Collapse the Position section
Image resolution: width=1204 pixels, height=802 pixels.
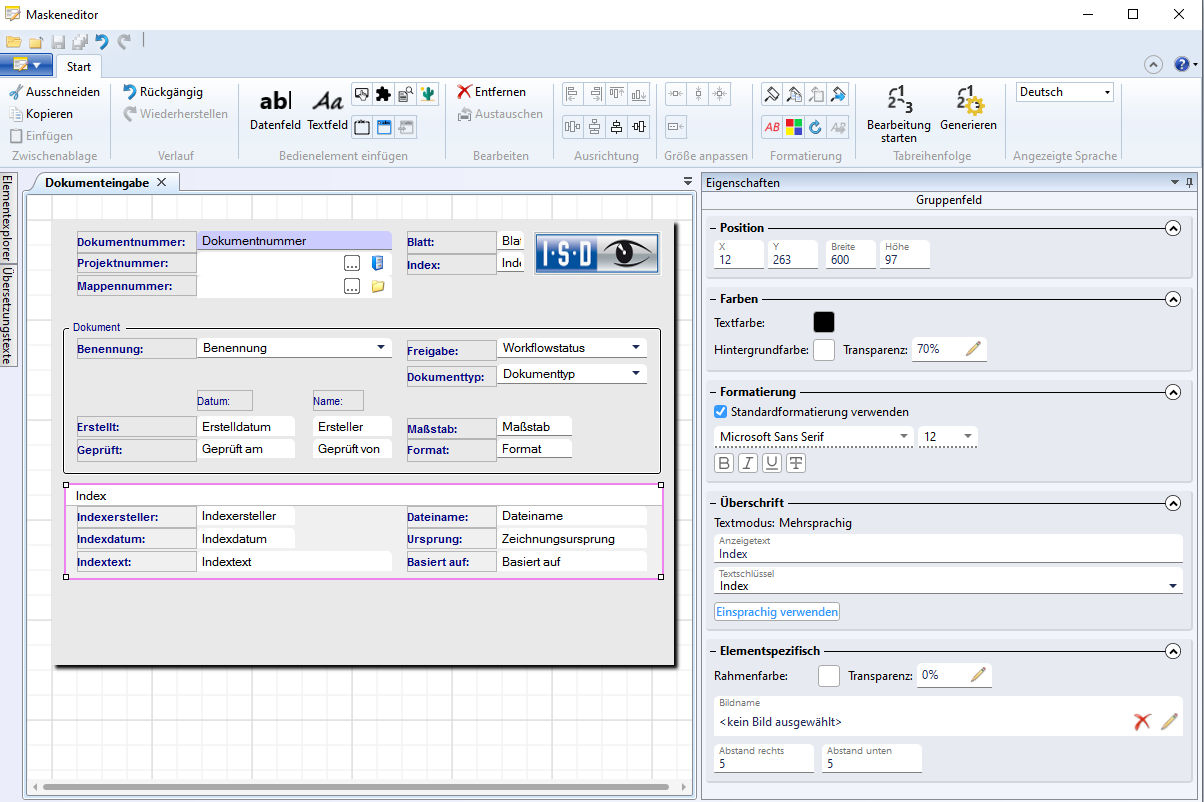[x=1173, y=228]
